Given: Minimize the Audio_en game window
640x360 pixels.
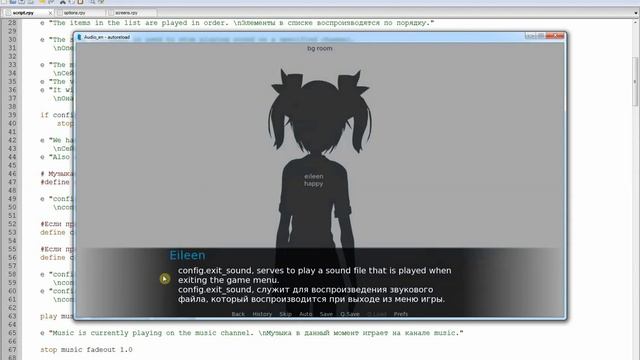Looking at the screenshot, I should (529, 36).
